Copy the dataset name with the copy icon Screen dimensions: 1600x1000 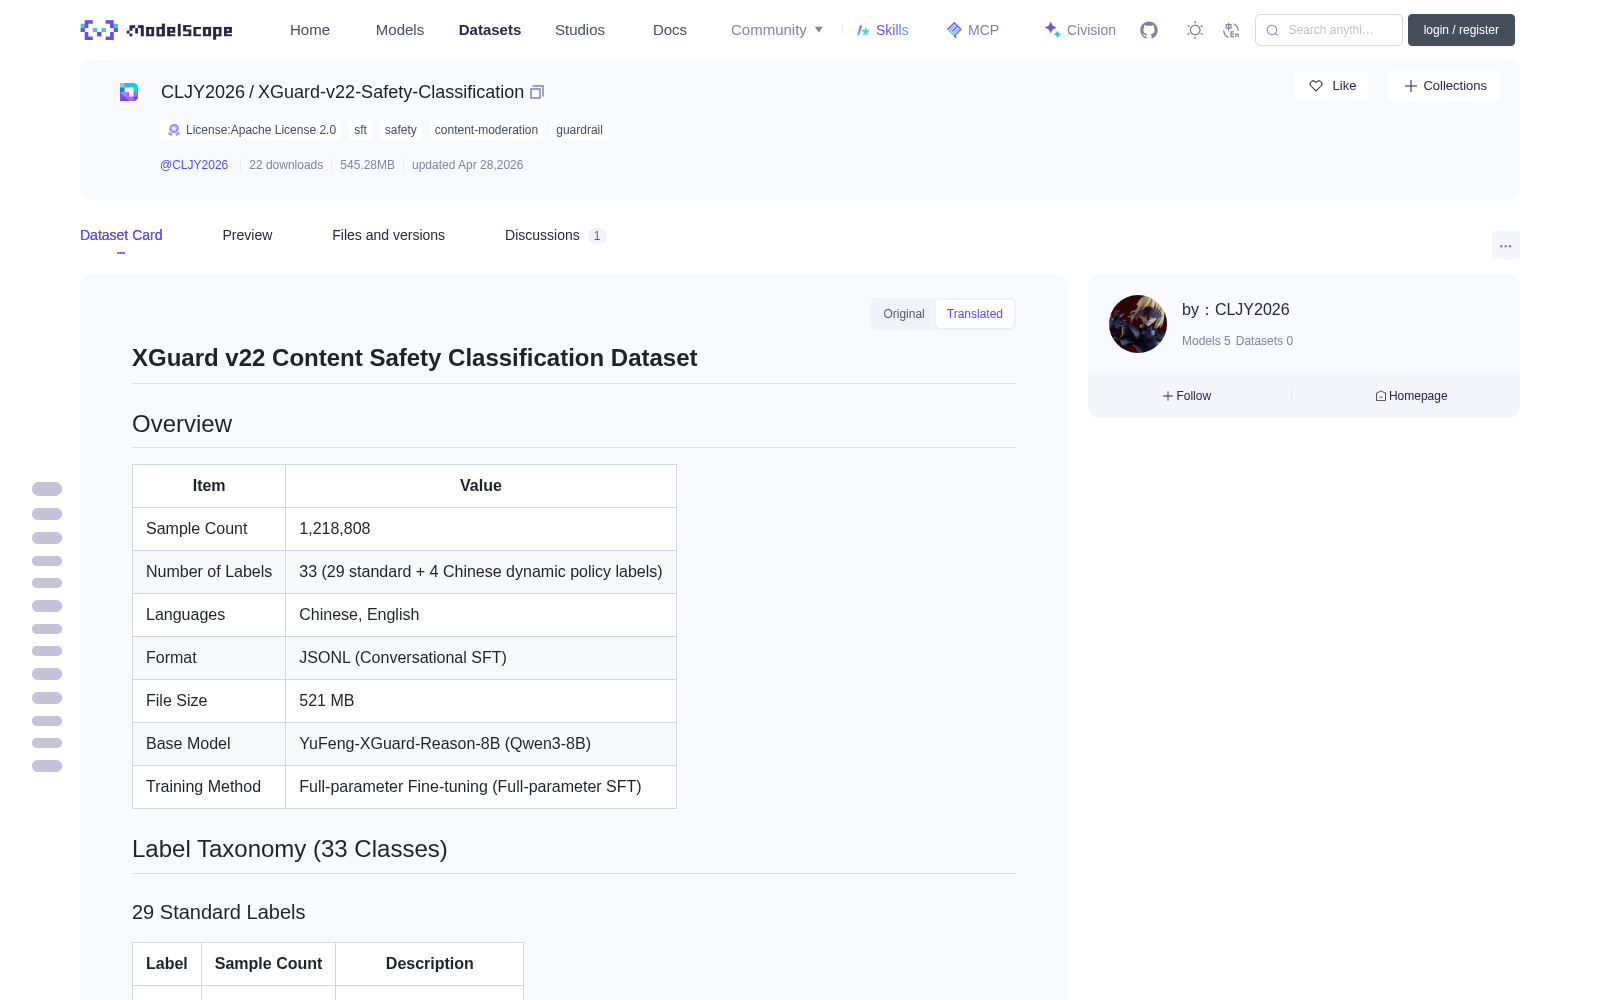pos(537,92)
